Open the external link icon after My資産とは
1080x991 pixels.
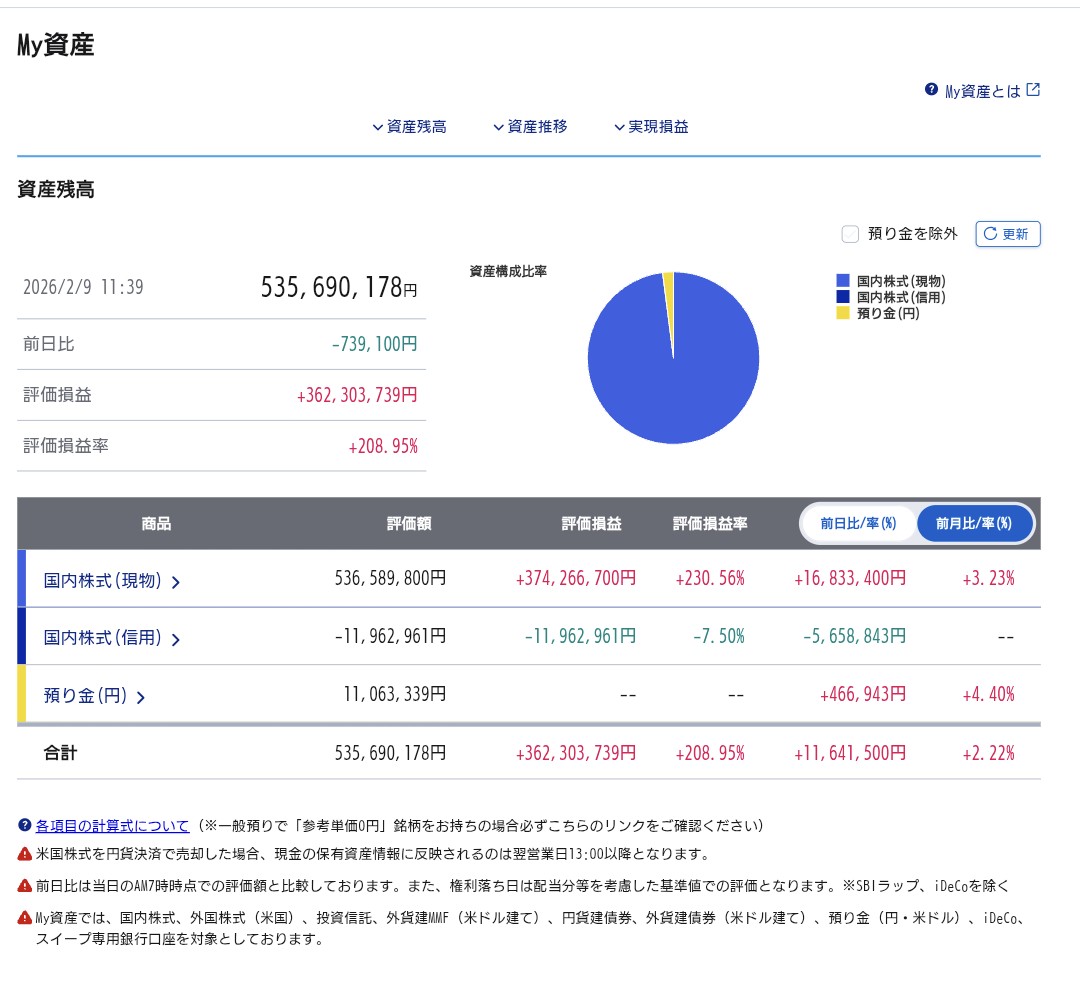(1033, 90)
